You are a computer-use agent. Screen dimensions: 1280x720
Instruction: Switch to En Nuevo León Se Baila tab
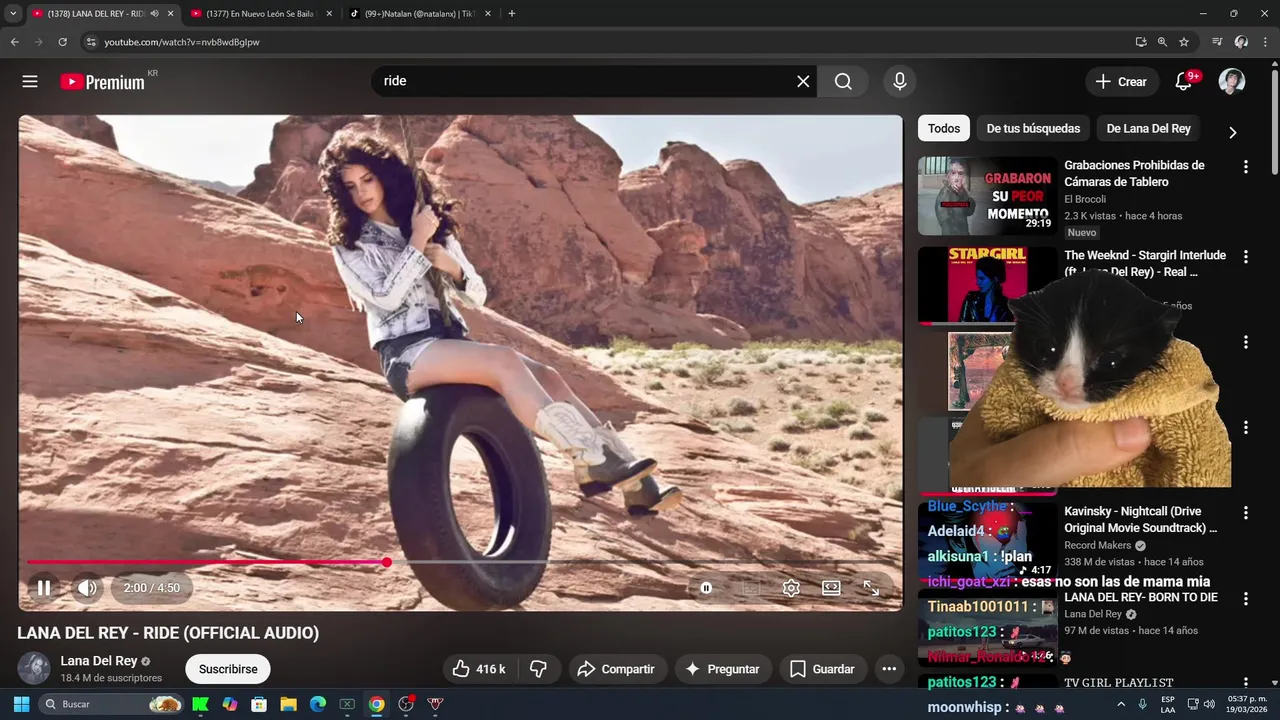[260, 14]
